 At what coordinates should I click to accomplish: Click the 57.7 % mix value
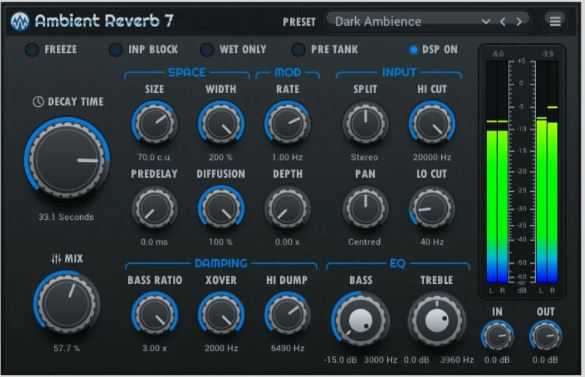[66, 348]
